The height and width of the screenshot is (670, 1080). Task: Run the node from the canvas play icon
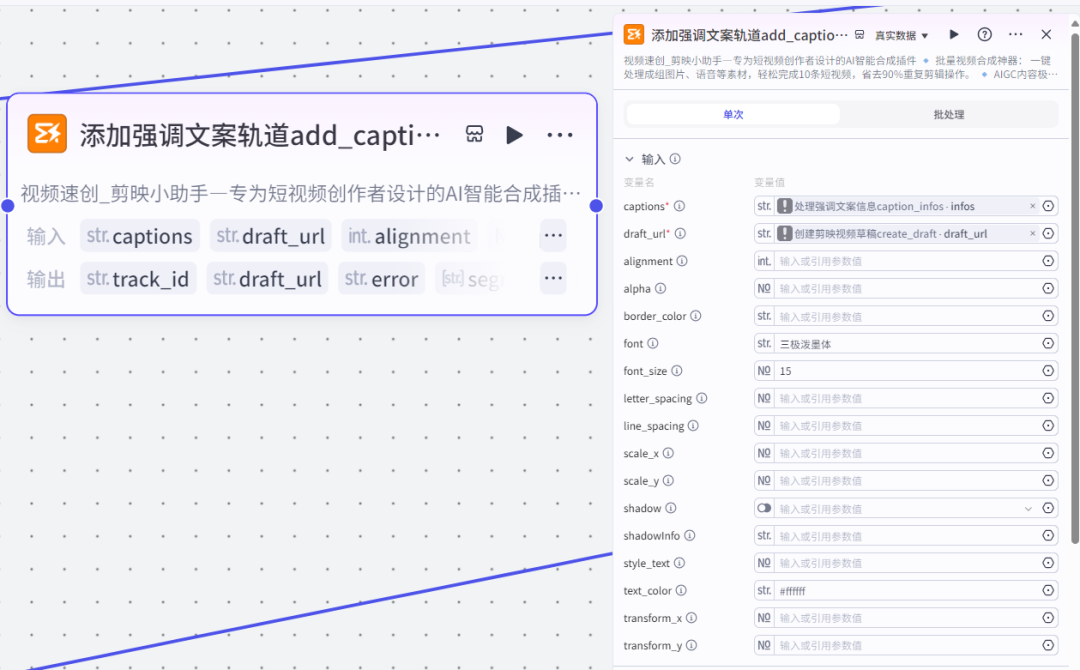[514, 135]
